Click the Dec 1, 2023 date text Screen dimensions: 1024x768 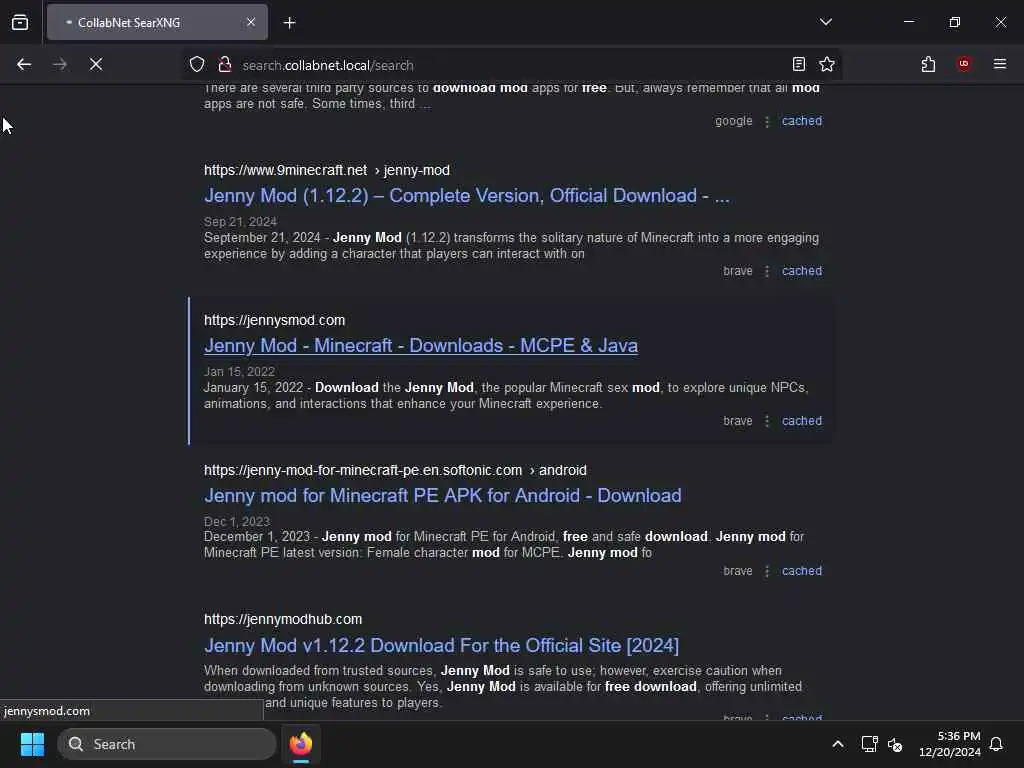[236, 522]
